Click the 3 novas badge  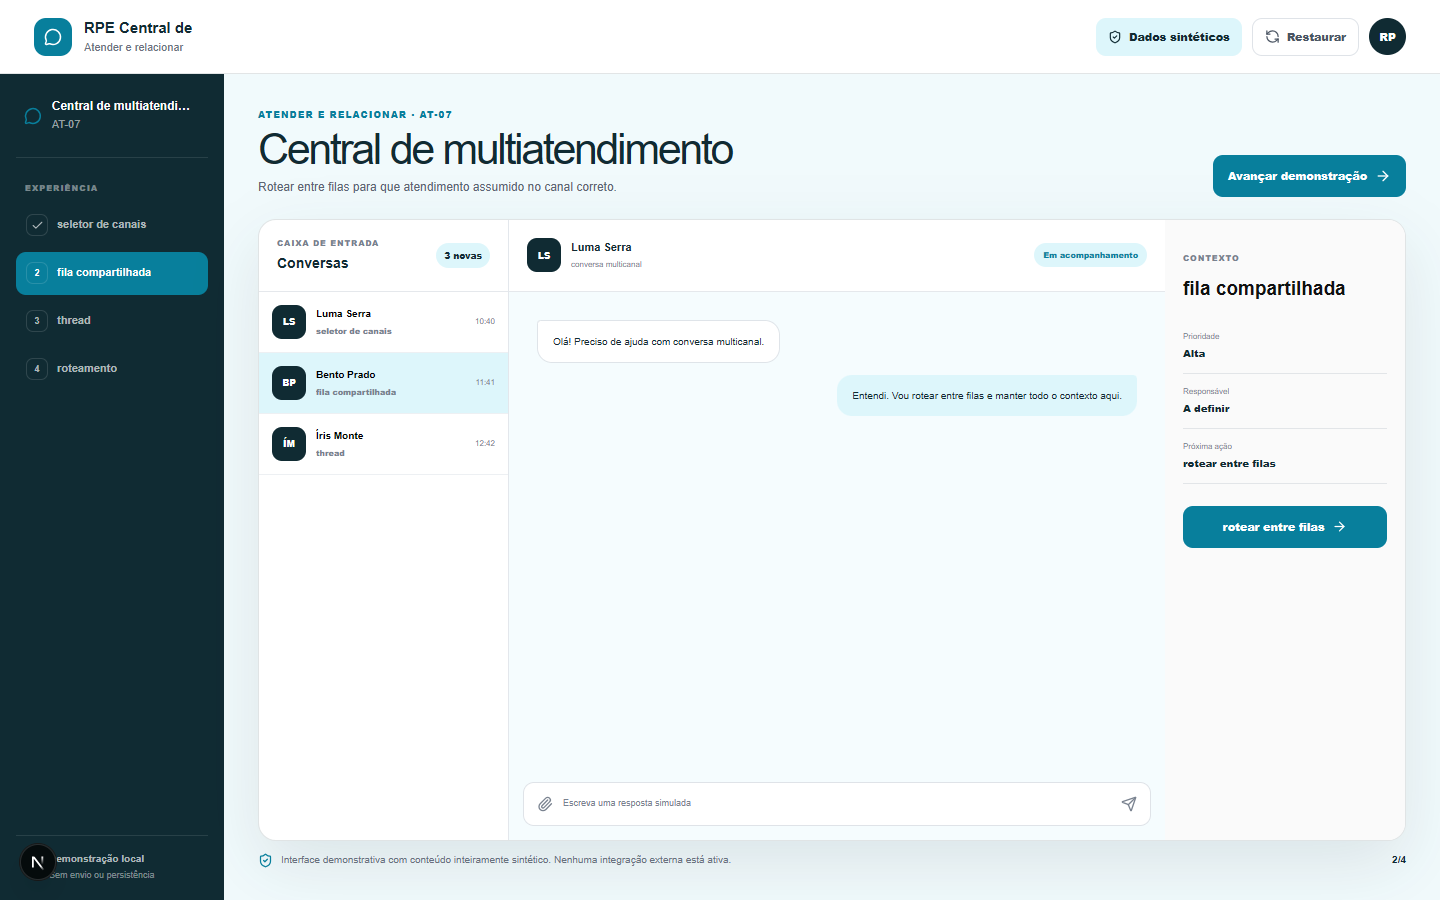(x=463, y=256)
